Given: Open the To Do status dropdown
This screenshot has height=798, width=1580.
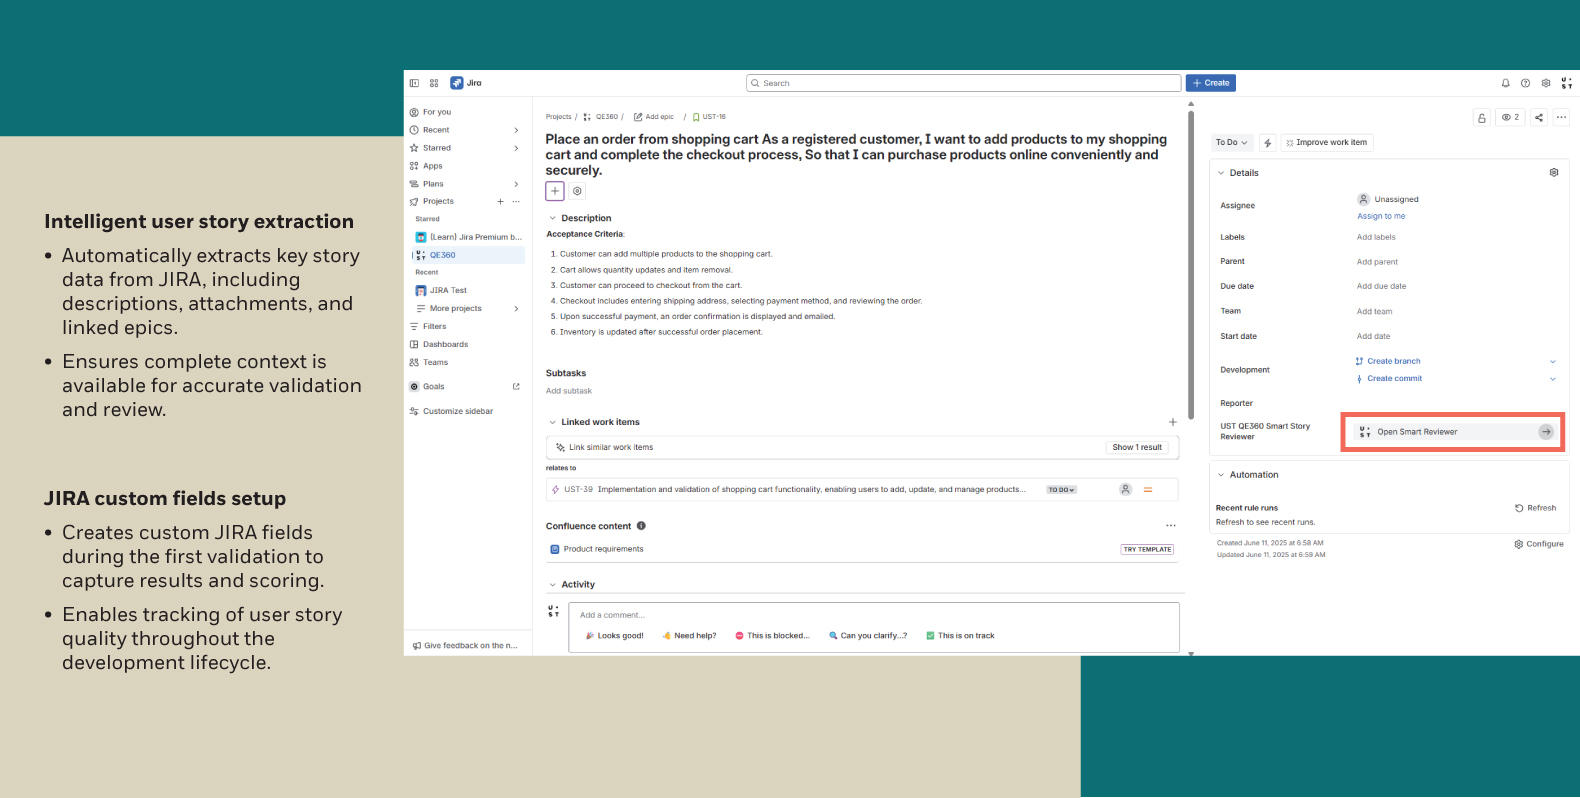Looking at the screenshot, I should (x=1231, y=143).
